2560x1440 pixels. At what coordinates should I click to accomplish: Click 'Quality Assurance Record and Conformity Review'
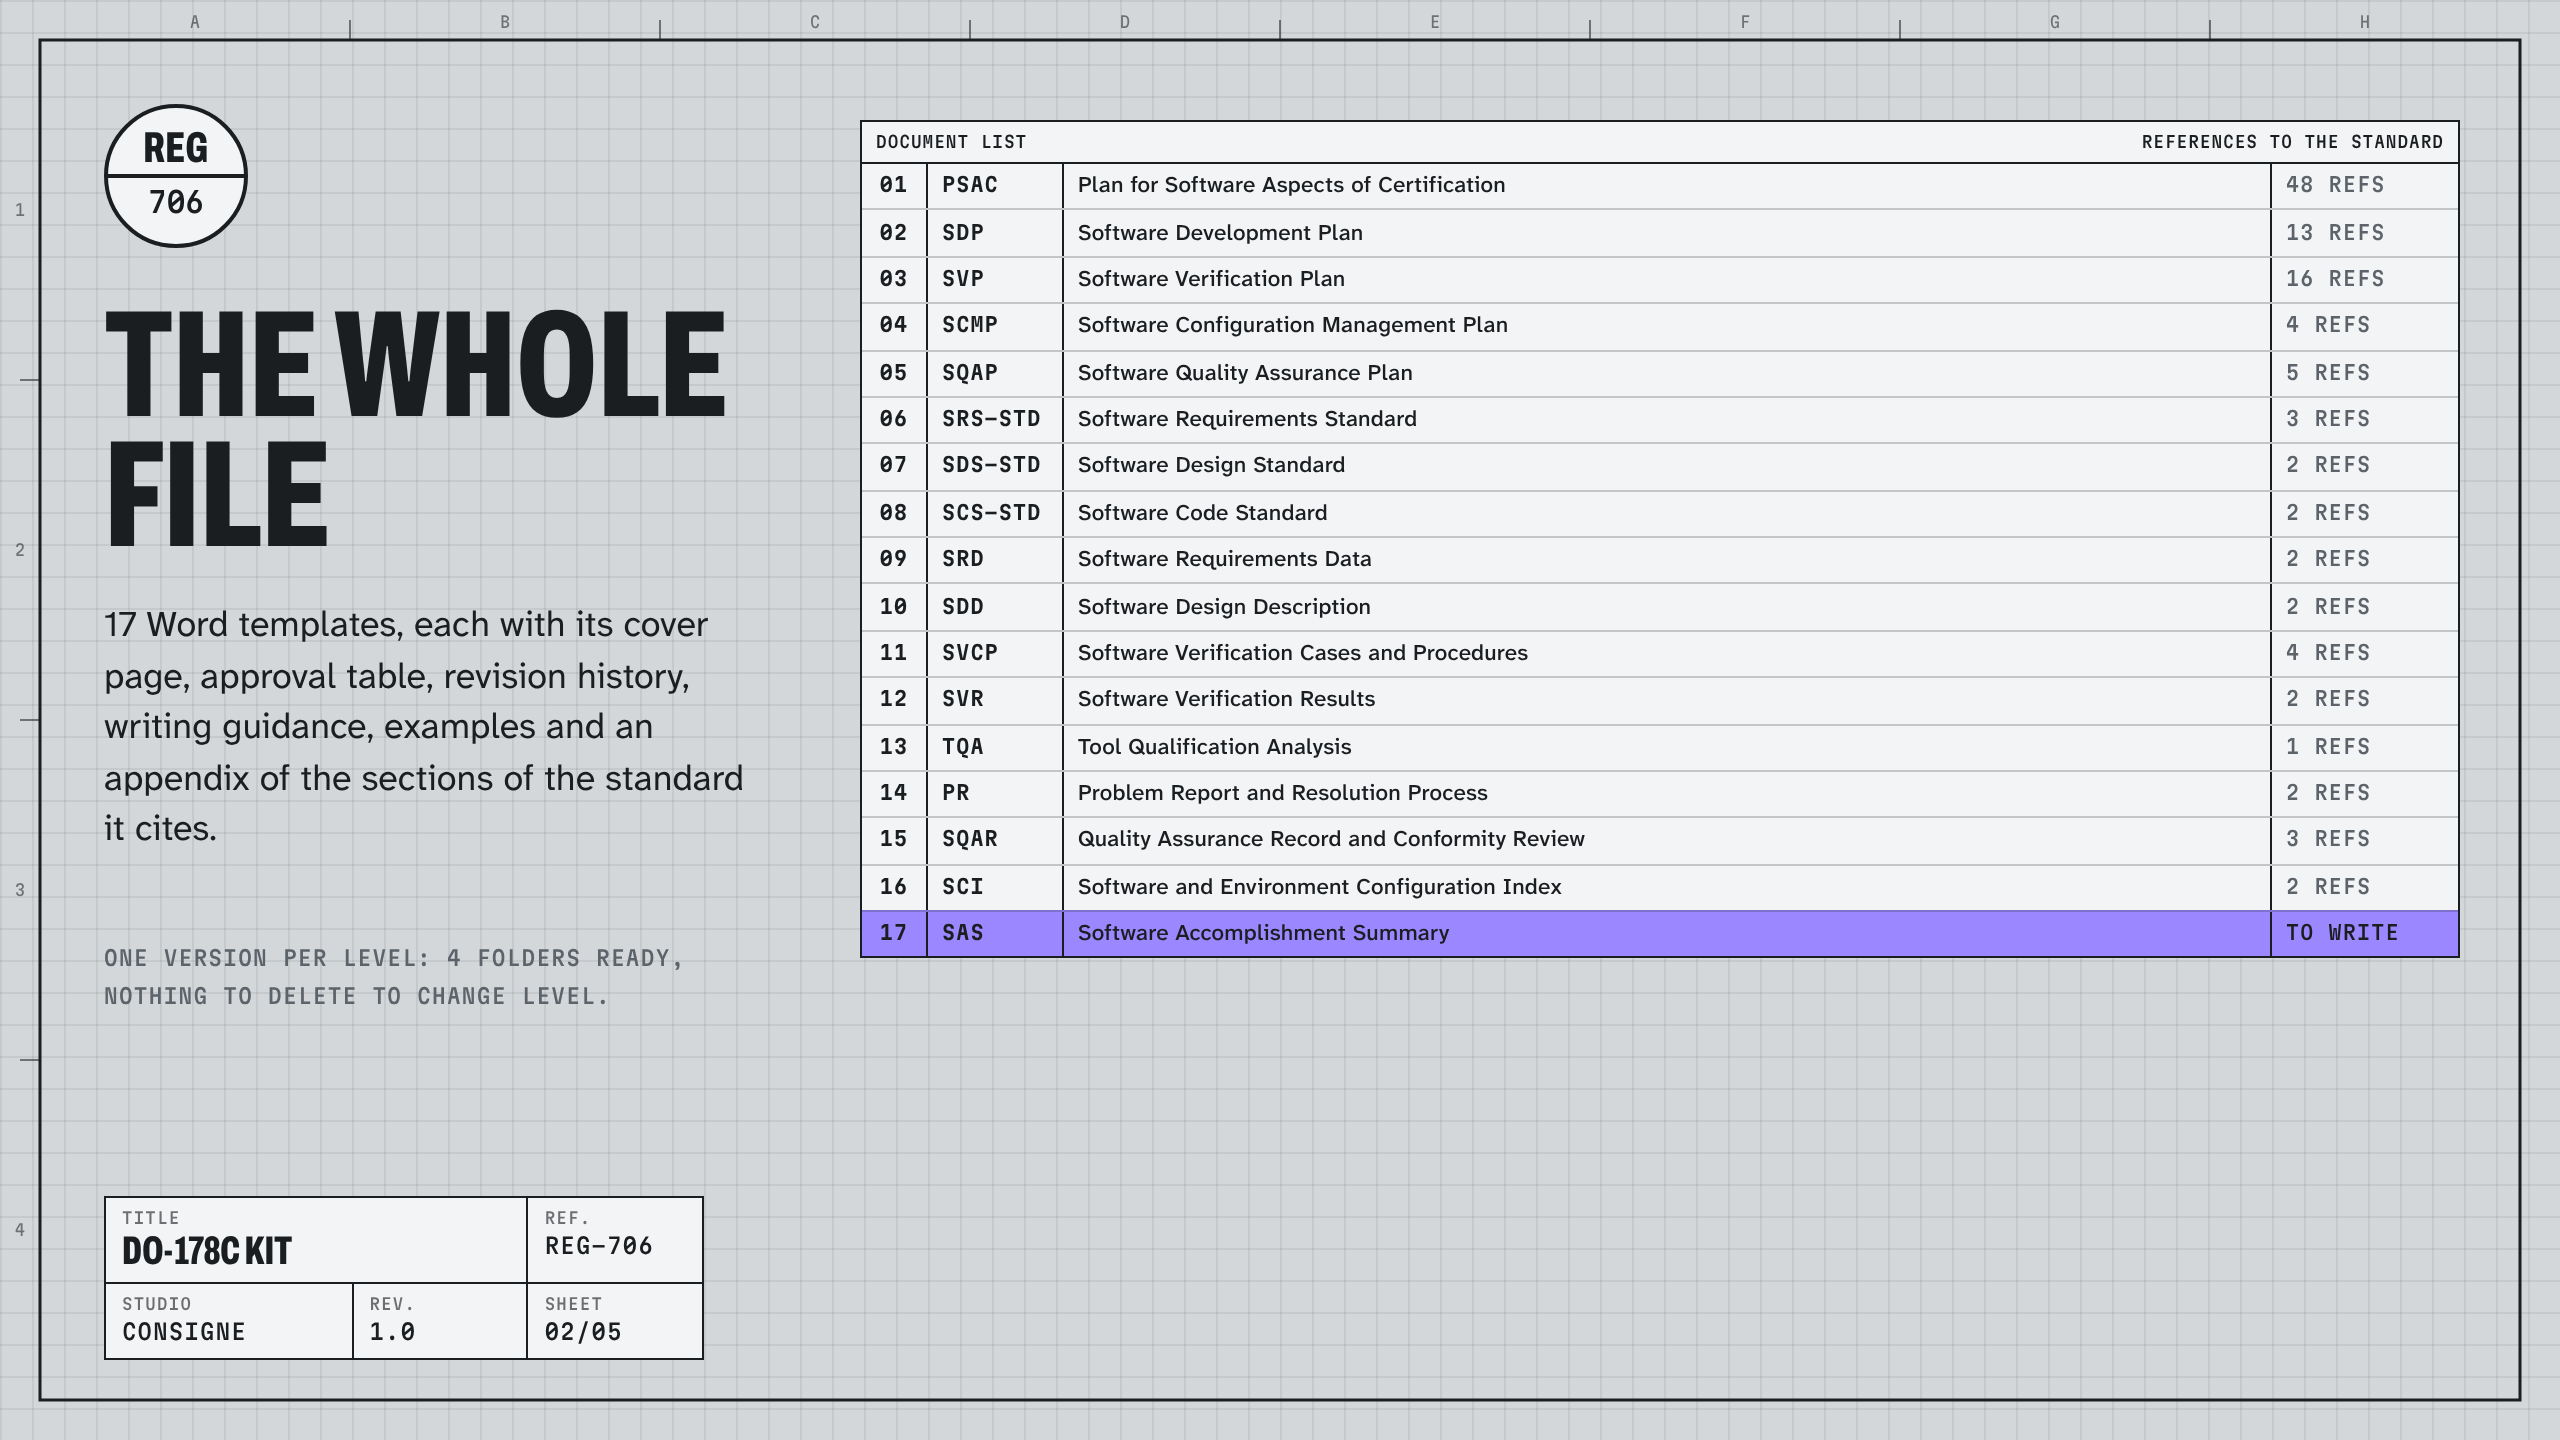tap(1331, 839)
